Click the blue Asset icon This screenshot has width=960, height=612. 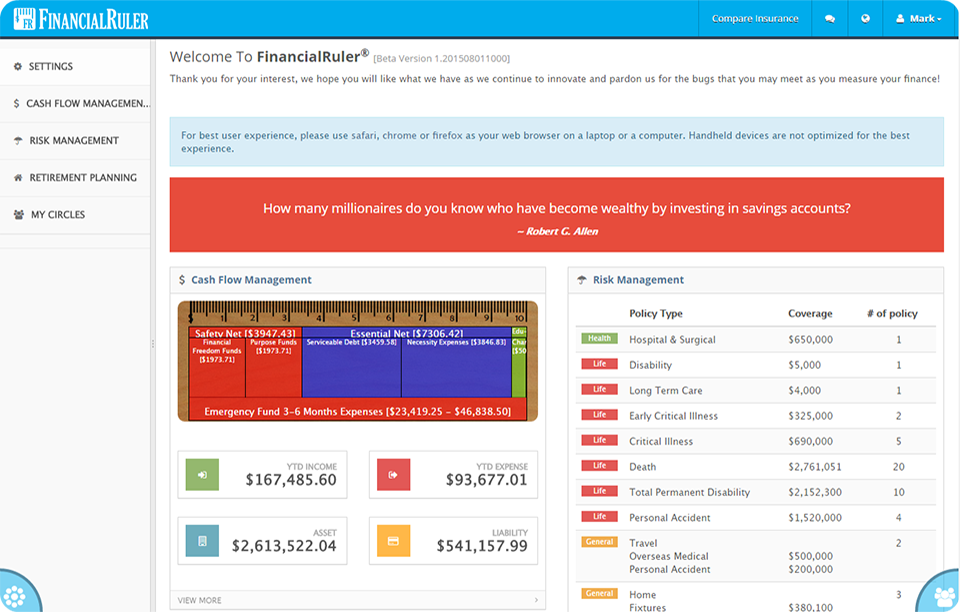coord(202,541)
